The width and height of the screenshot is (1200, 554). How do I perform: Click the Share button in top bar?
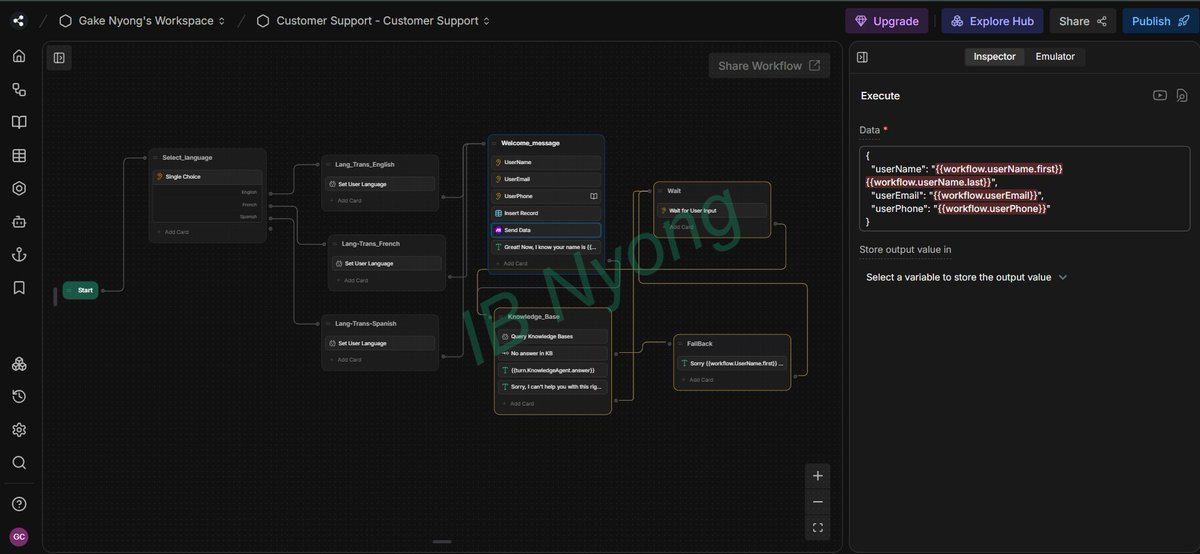coord(1083,21)
